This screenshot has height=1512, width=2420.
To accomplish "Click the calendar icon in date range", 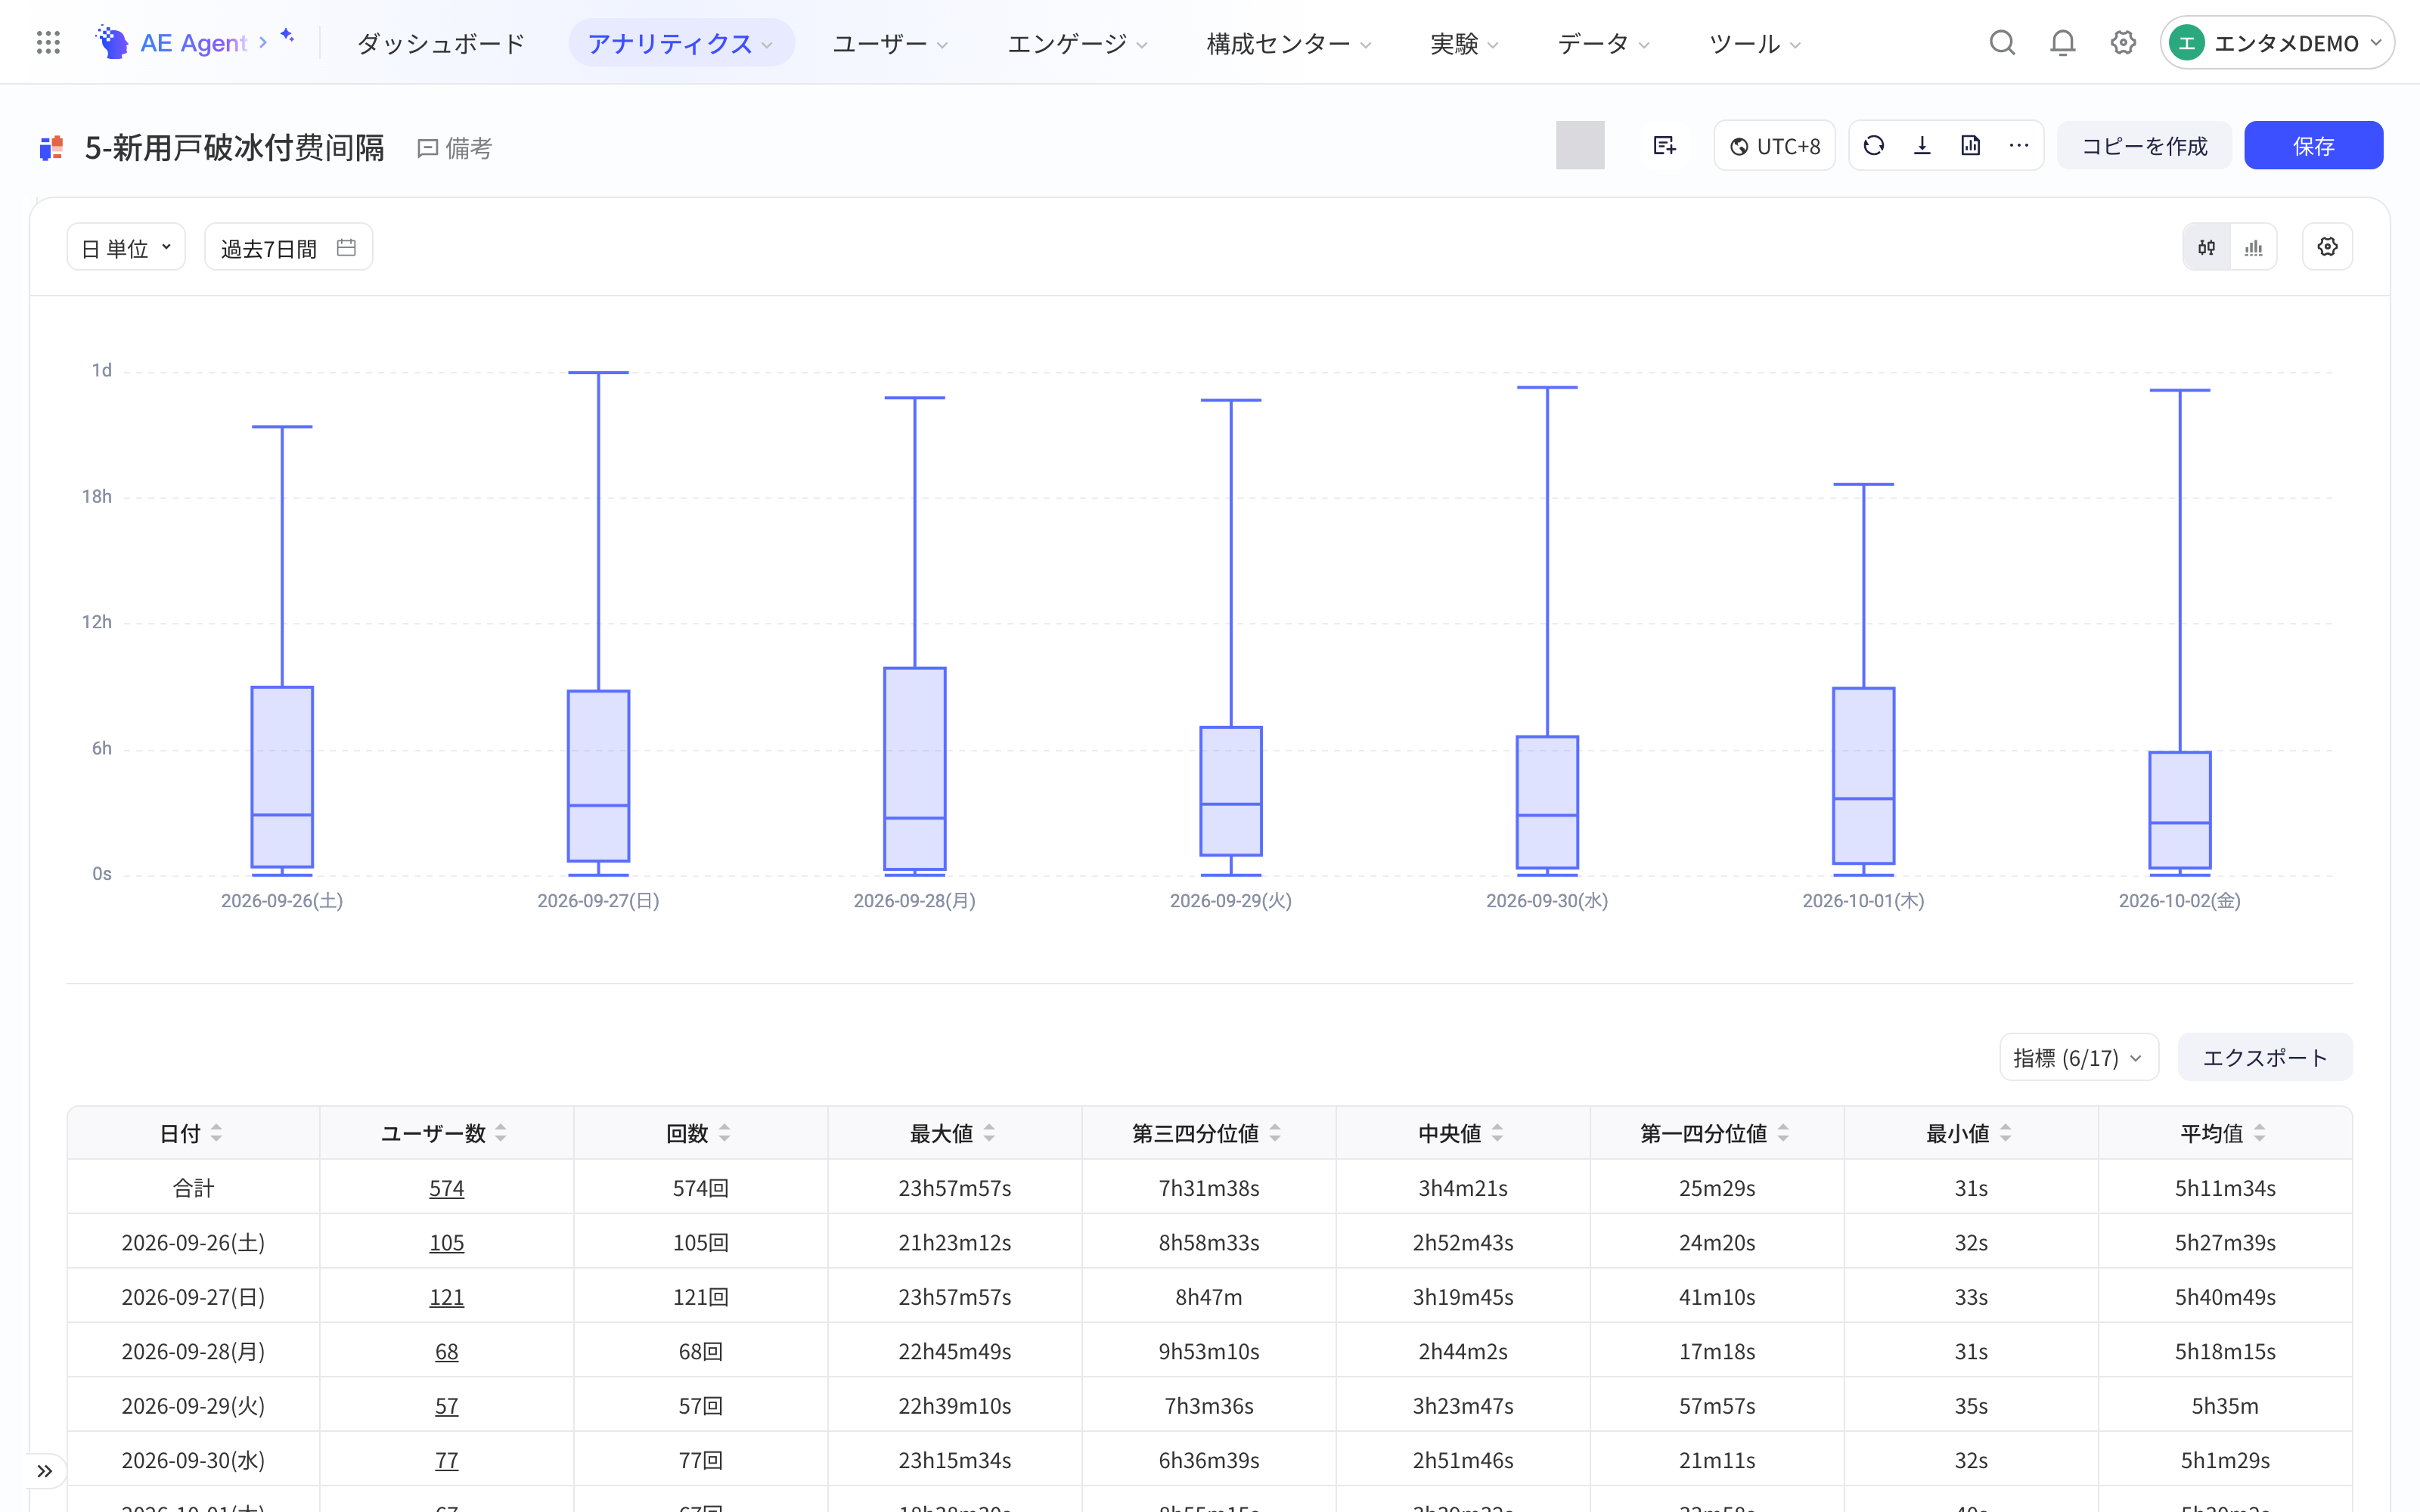I will [346, 247].
